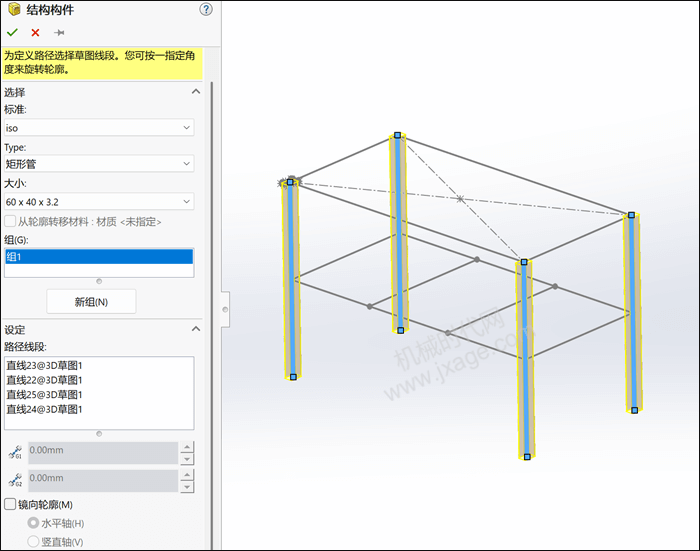Cancel with the red X icon
The width and height of the screenshot is (700, 551).
click(35, 33)
